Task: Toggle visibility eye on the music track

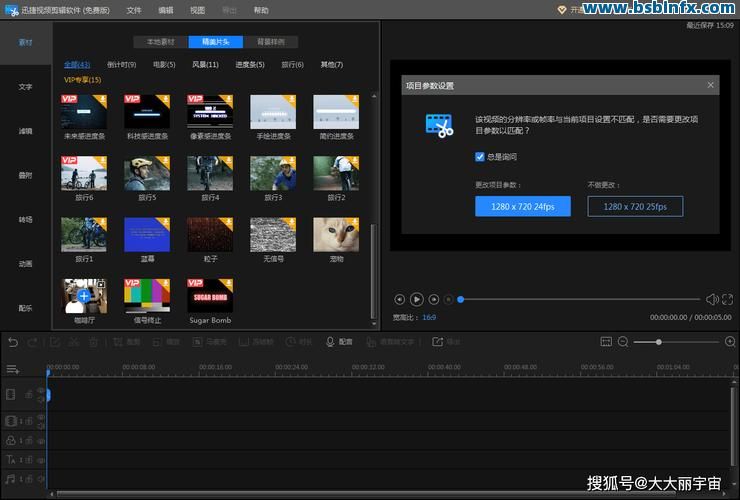Action: tap(41, 479)
